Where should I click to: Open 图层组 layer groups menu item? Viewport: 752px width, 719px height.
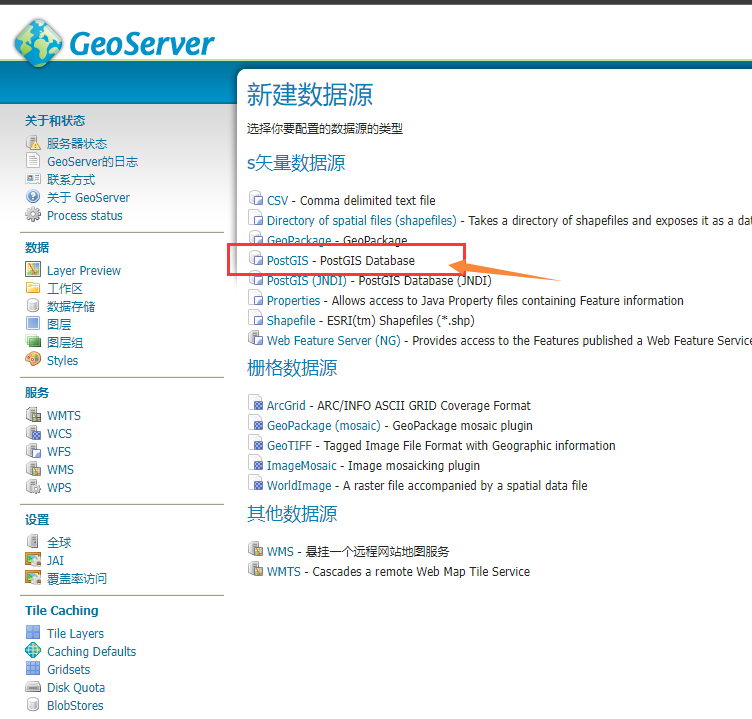[65, 342]
